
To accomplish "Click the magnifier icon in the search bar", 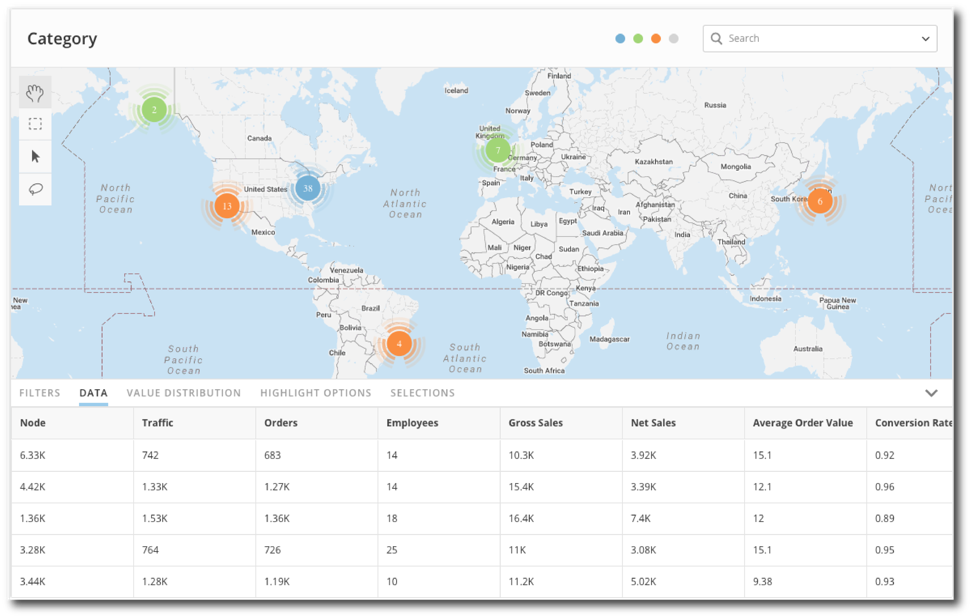I will tap(716, 38).
